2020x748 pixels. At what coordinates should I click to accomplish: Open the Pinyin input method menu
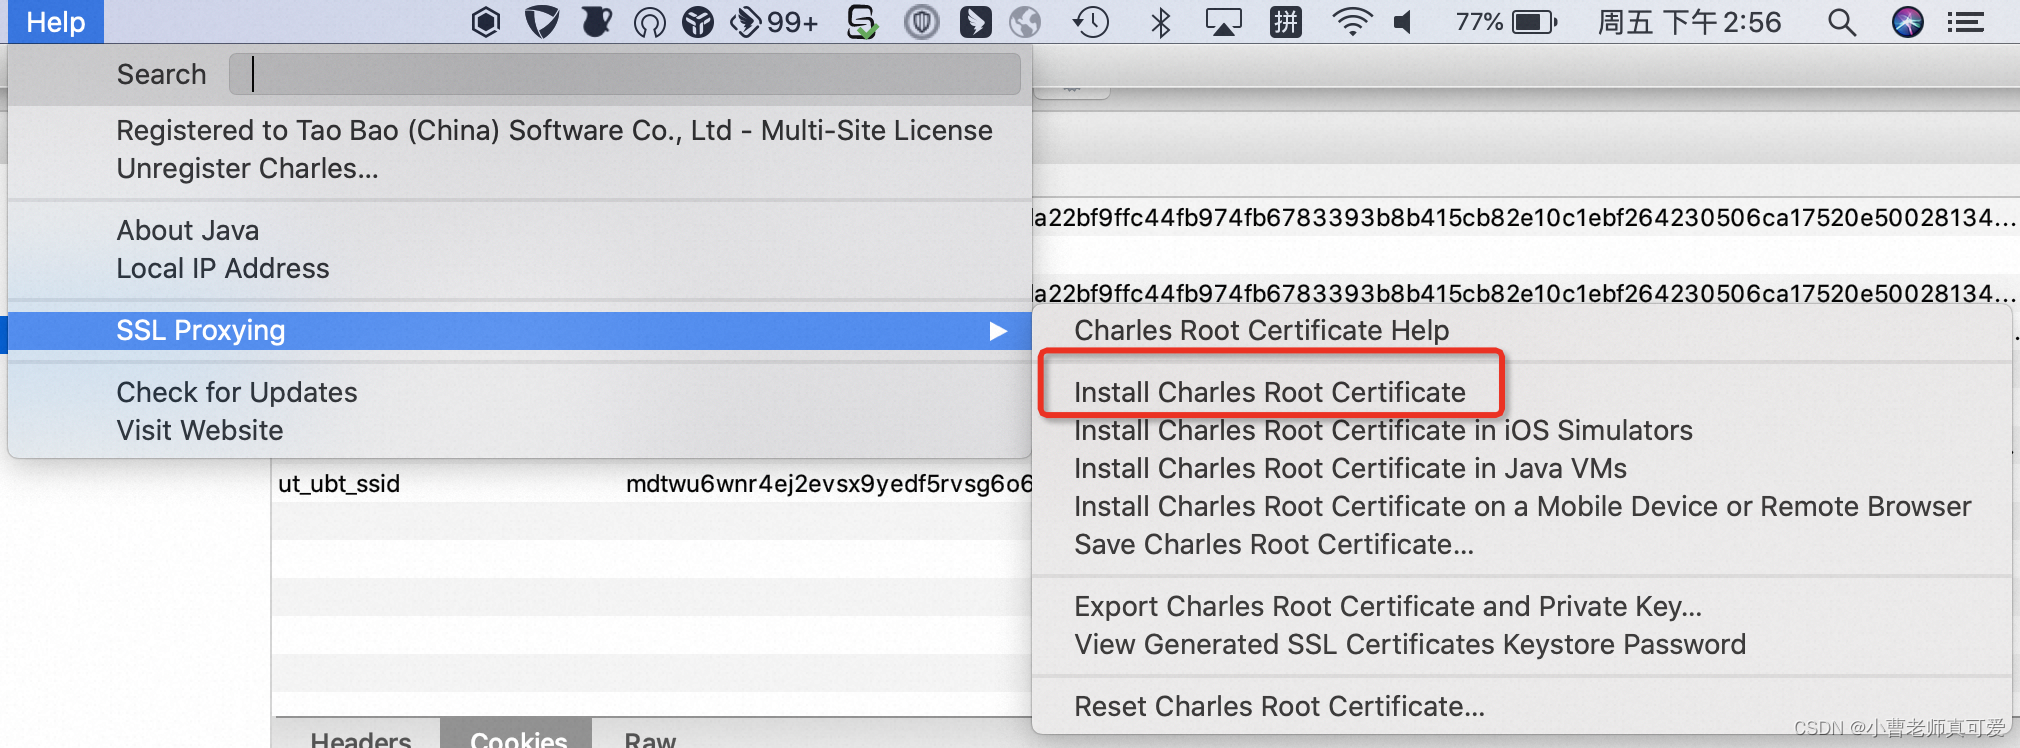click(x=1286, y=22)
